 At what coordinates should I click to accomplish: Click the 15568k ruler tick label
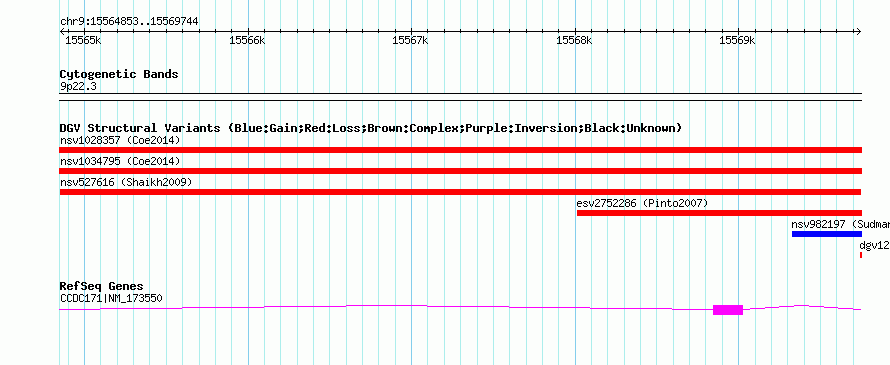click(x=574, y=40)
